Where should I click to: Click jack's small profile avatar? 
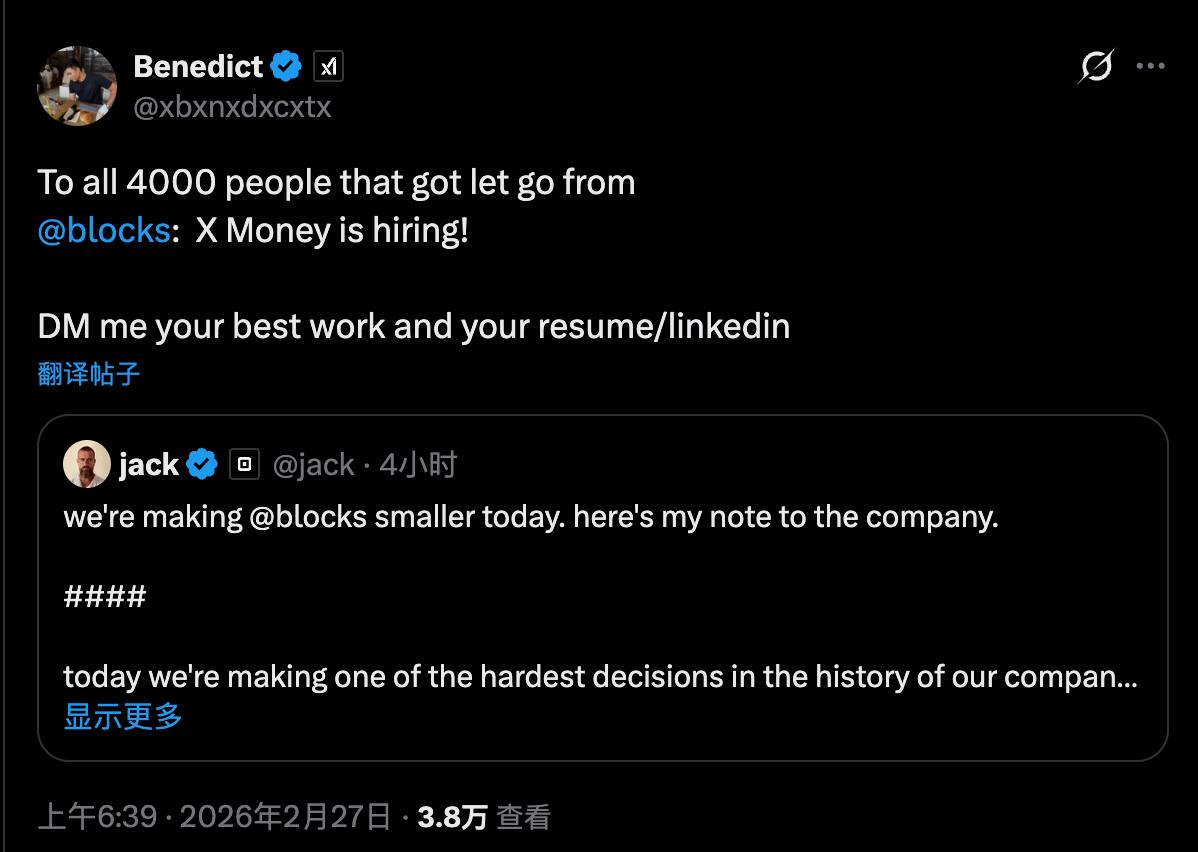(87, 464)
